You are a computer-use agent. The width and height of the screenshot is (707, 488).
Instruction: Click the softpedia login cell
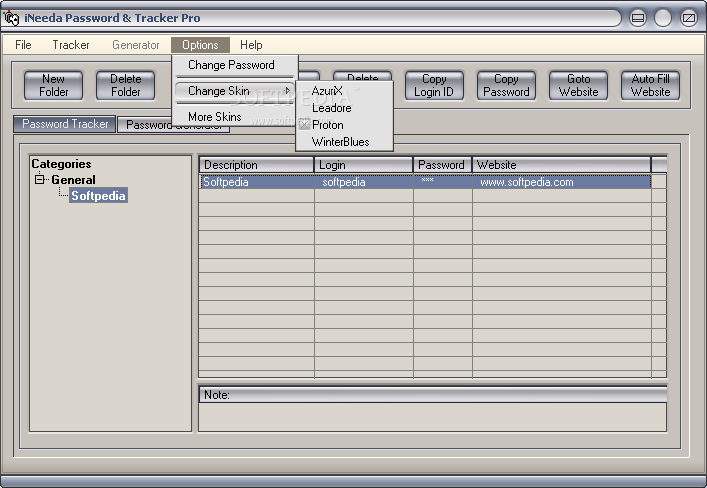(x=364, y=182)
